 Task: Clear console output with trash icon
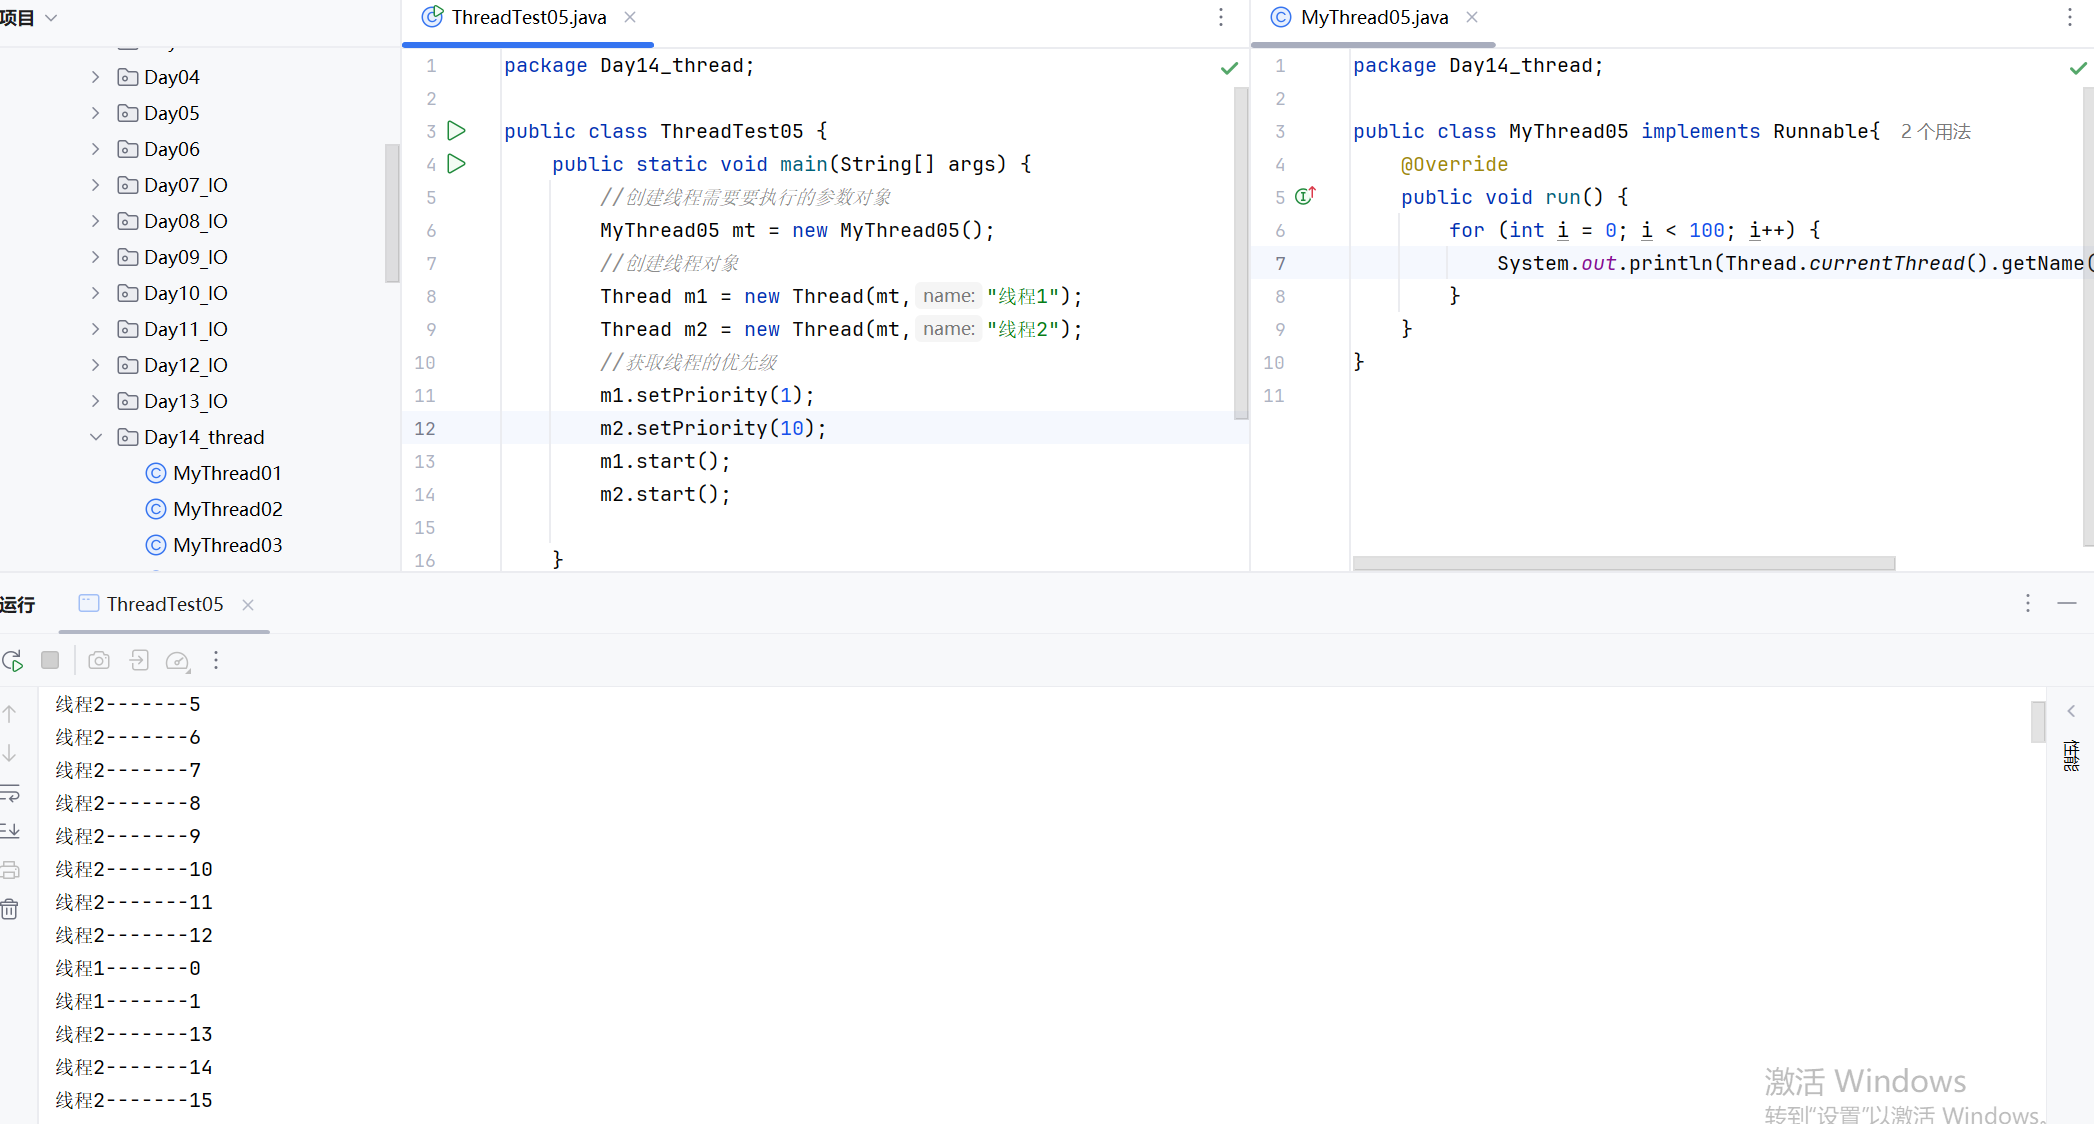pos(10,909)
